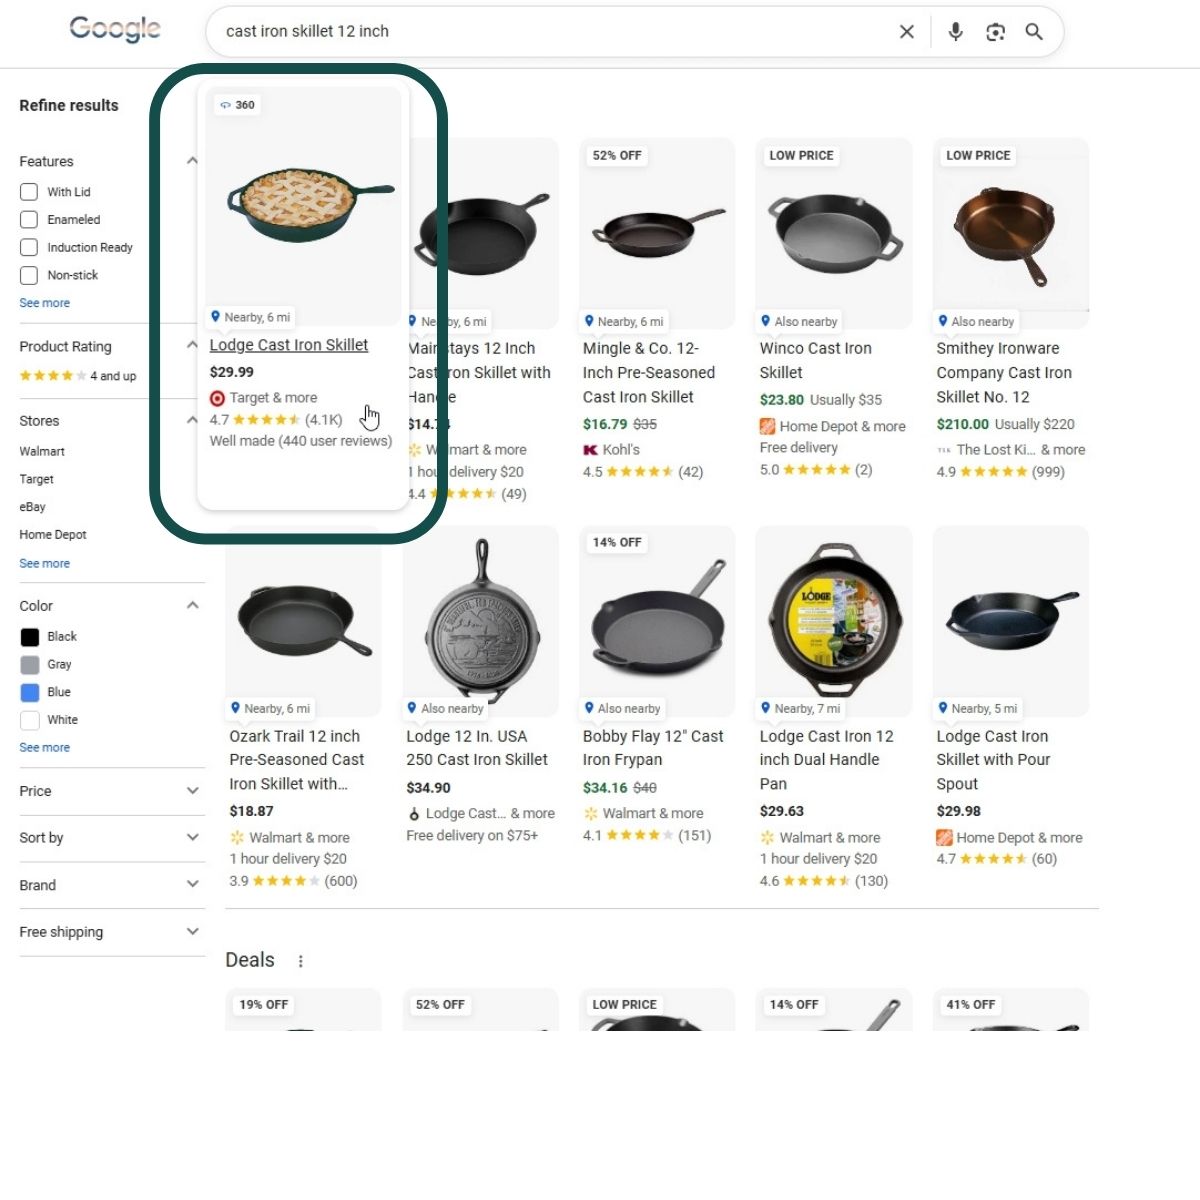
Task: Collapse the Features filter section
Action: 192,161
